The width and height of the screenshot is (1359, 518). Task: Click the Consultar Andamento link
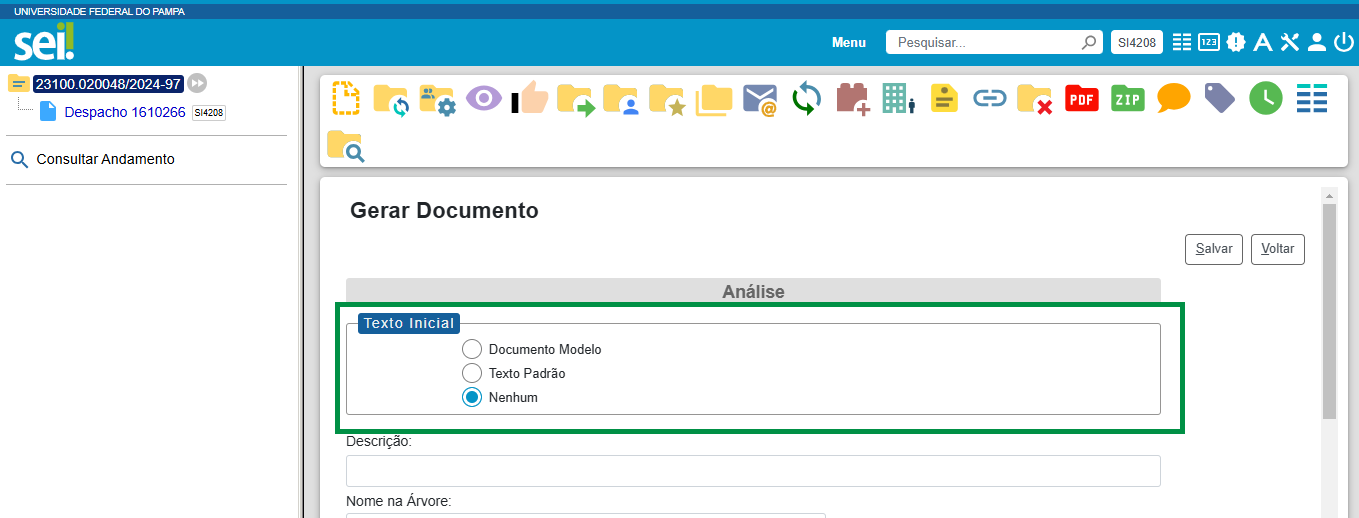pos(105,159)
